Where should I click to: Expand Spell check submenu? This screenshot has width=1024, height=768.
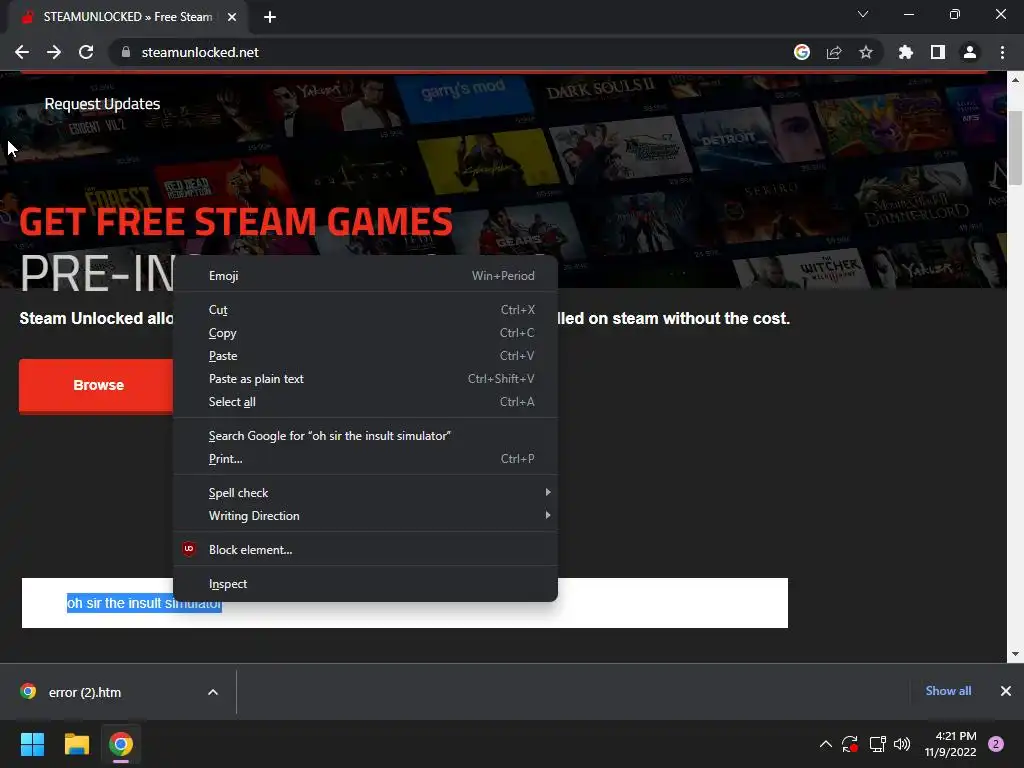(365, 492)
